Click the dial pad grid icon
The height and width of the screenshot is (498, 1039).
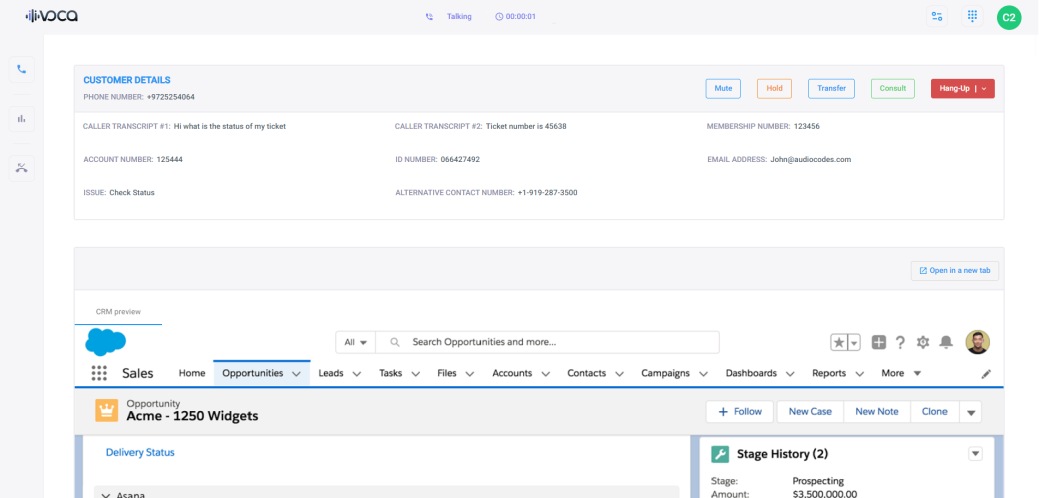pyautogui.click(x=972, y=16)
